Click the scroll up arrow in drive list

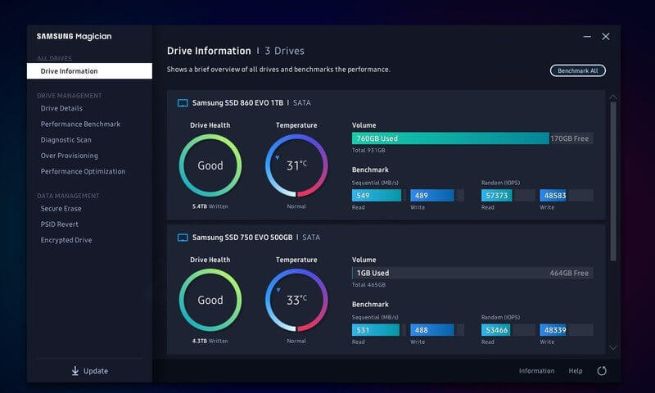613,98
